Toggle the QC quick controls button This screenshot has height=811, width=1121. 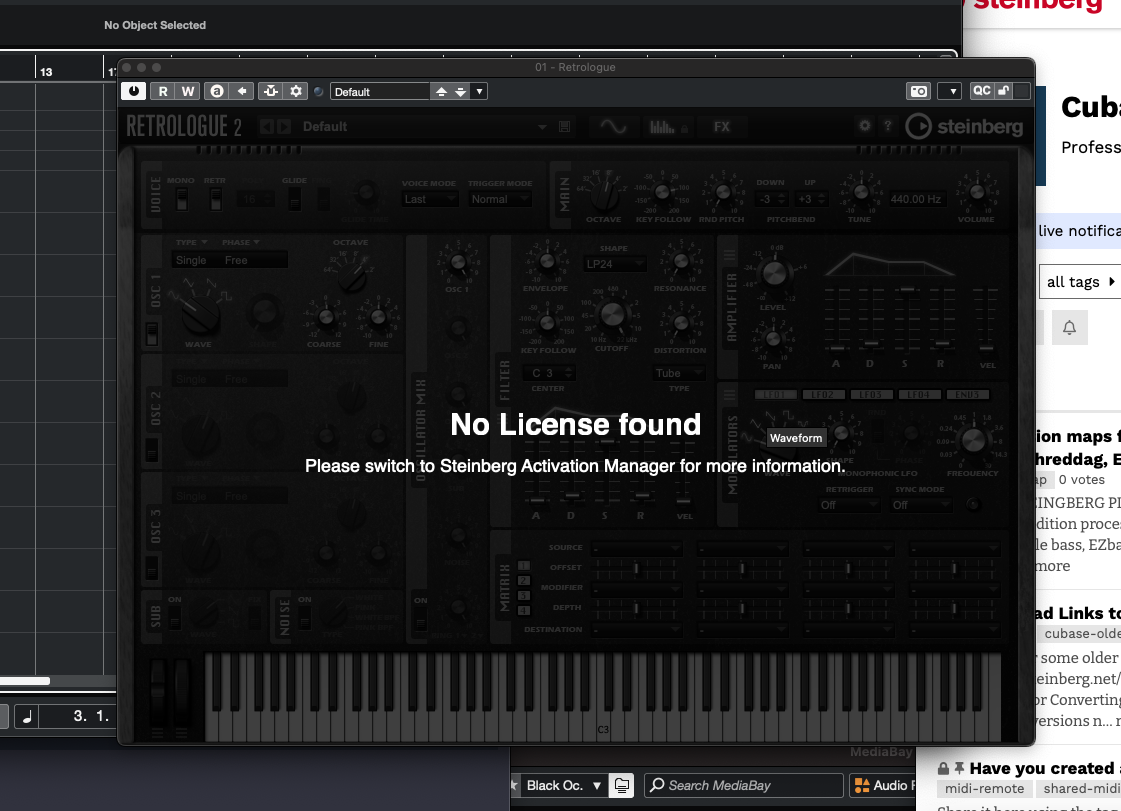click(982, 91)
